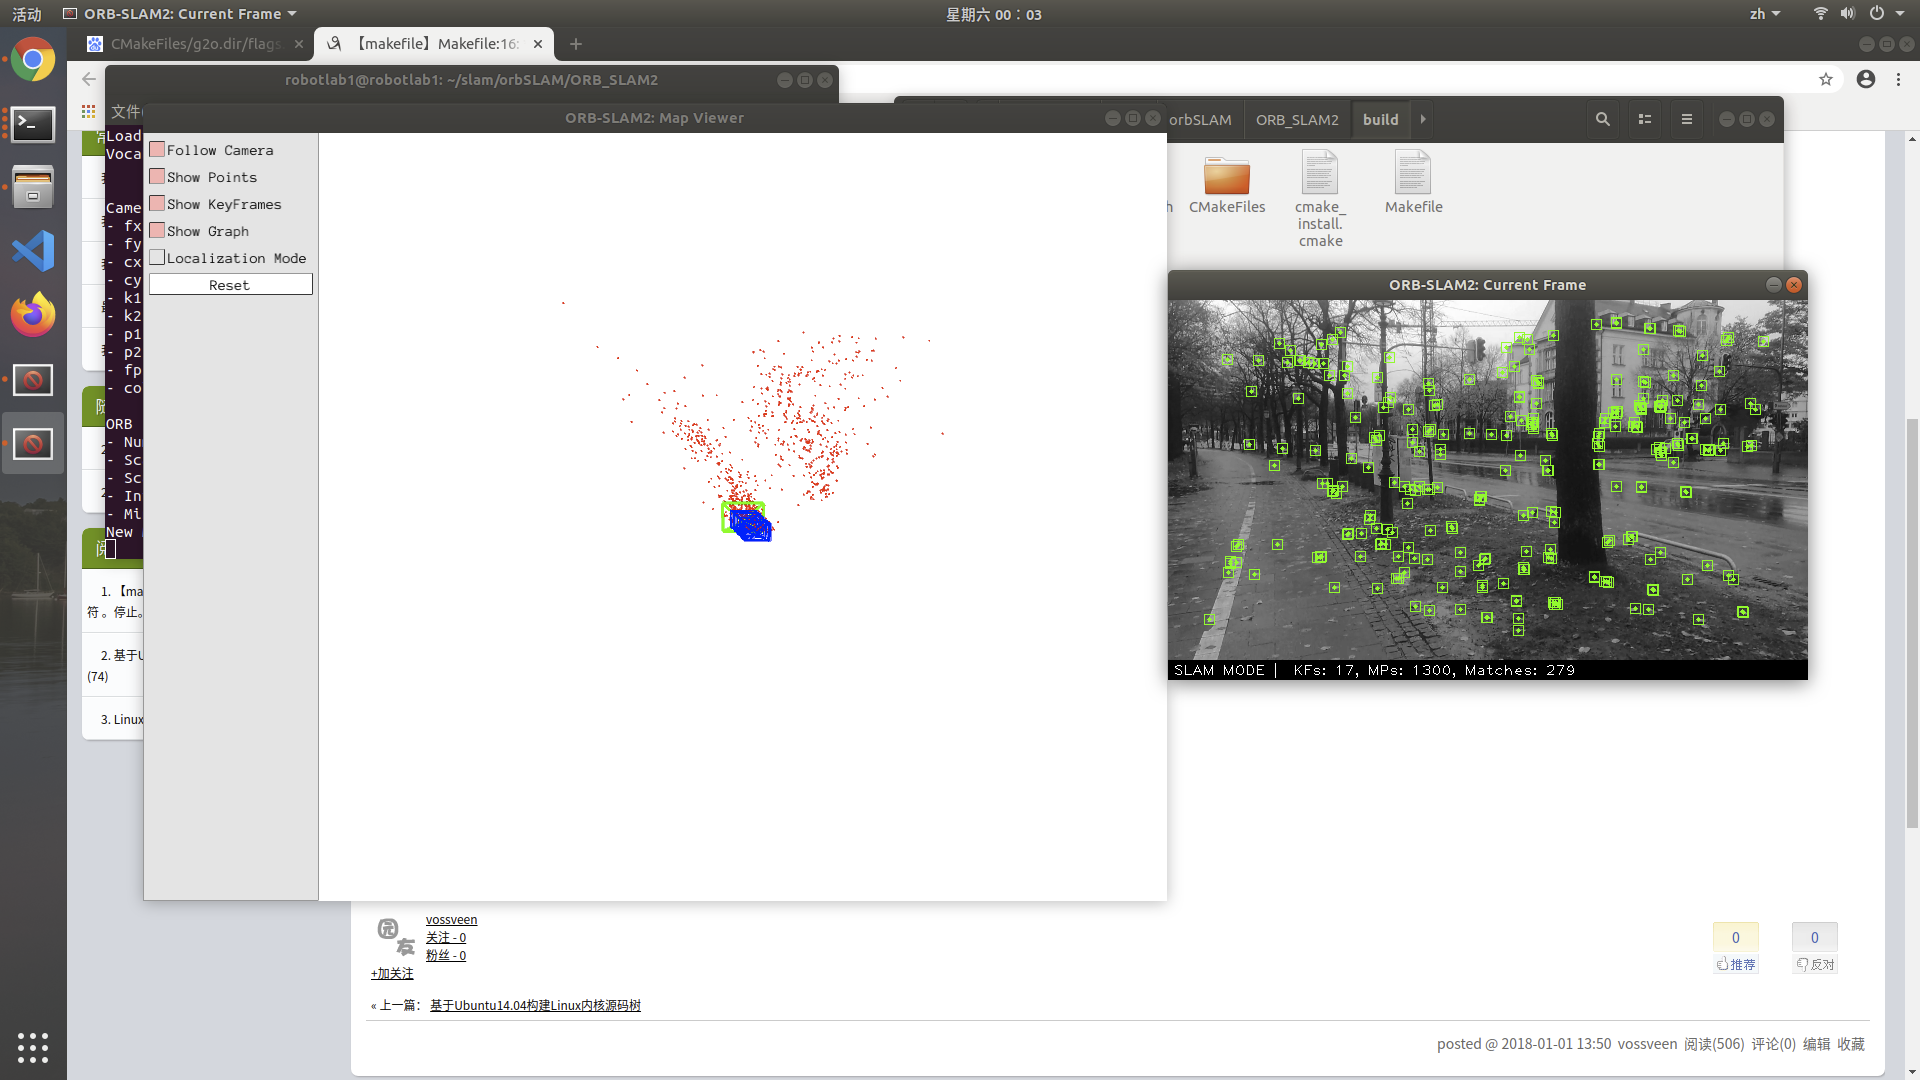
Task: Launch the Terminal from the dock
Action: pos(33,124)
